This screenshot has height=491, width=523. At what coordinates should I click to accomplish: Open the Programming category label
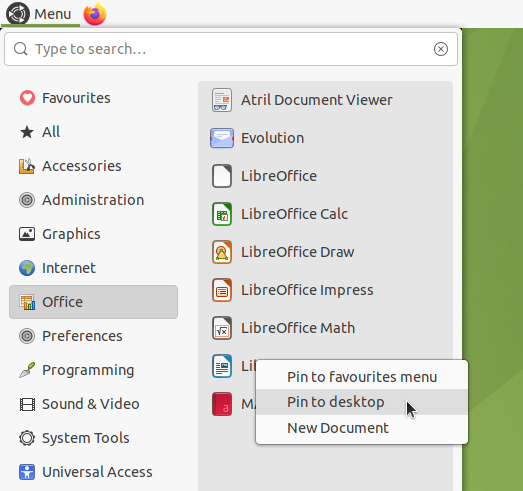[88, 370]
